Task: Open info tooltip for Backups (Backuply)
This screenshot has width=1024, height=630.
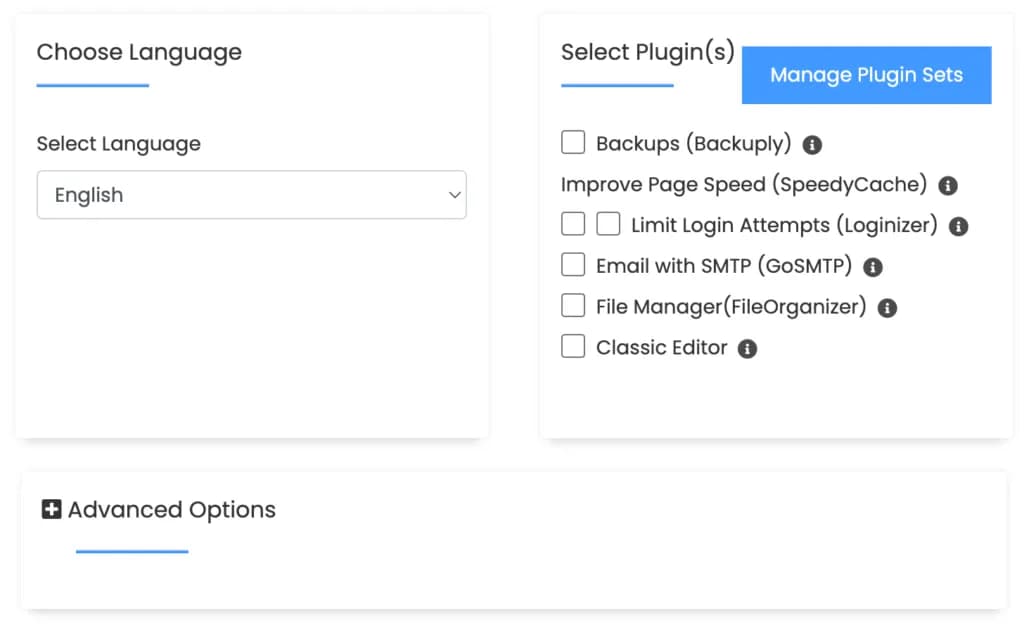Action: (x=812, y=144)
